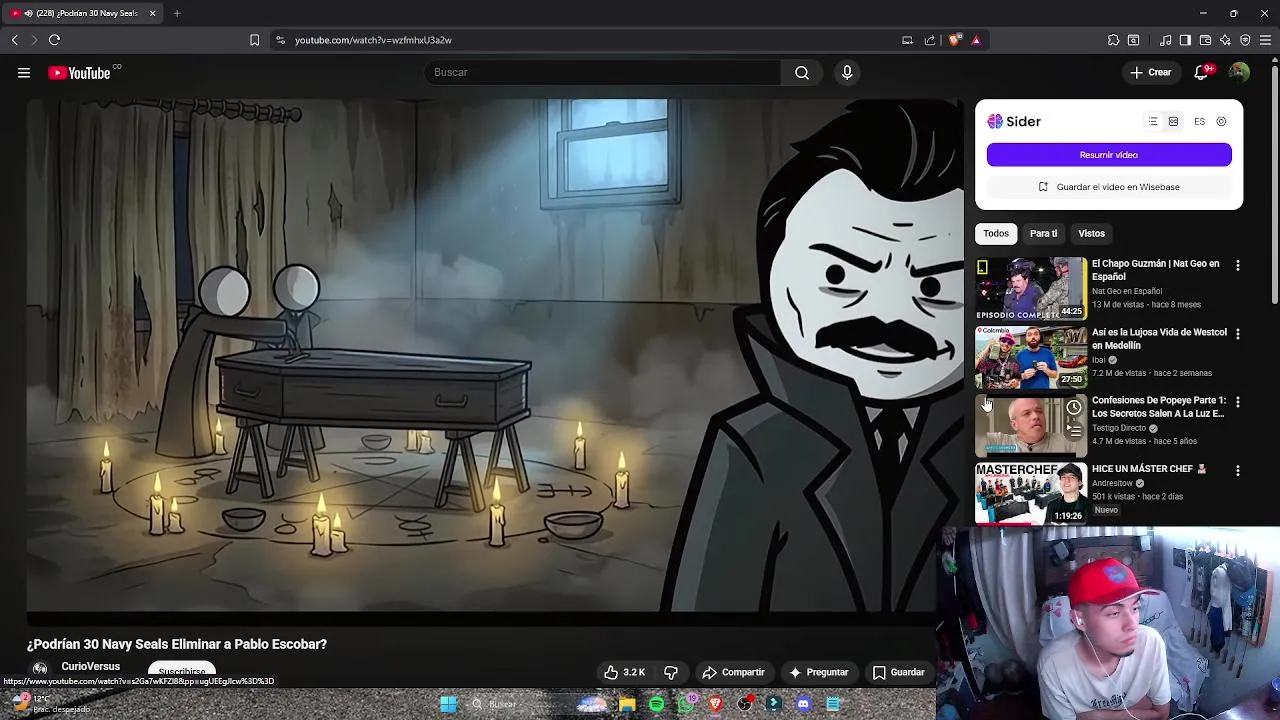1280x720 pixels.
Task: Open the YouTube account avatar menu
Action: pyautogui.click(x=1239, y=72)
